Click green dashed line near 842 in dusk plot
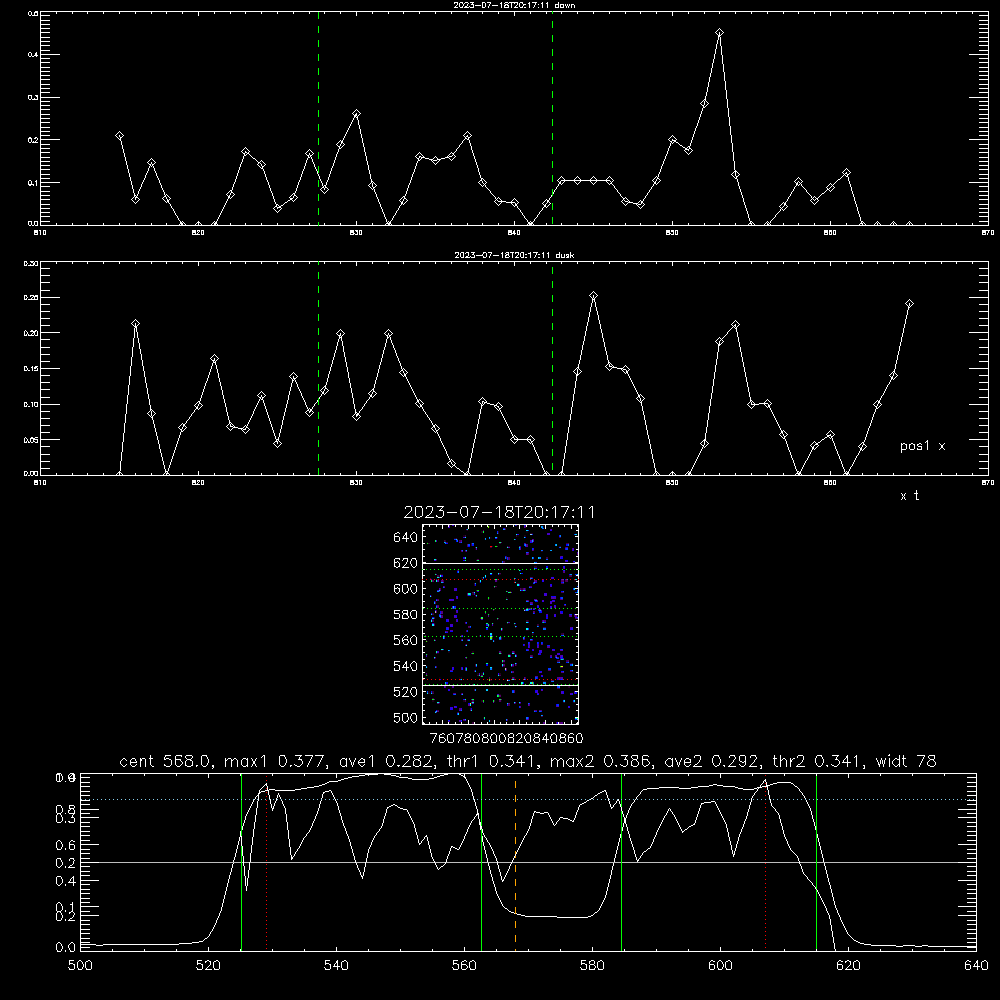The width and height of the screenshot is (1000, 1000). (x=552, y=370)
